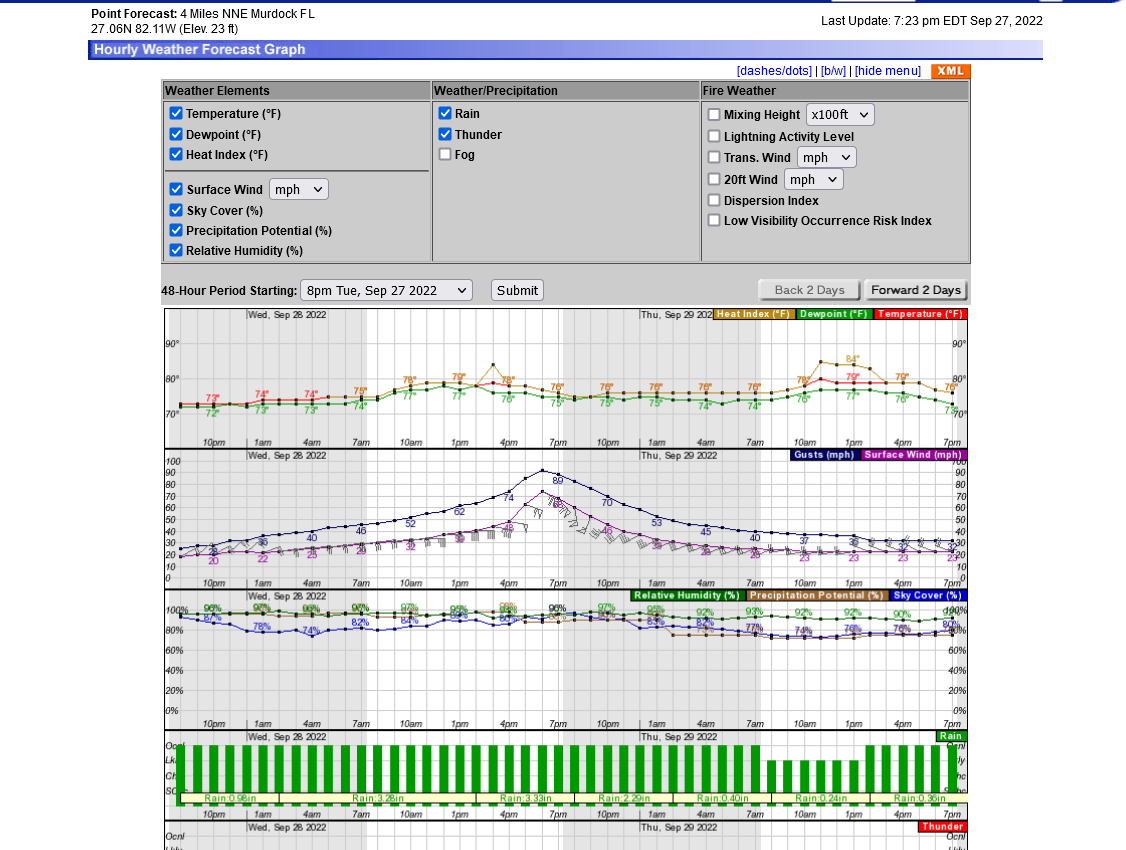1126x850 pixels.
Task: Disable the Thunder checkbox
Action: pyautogui.click(x=445, y=134)
